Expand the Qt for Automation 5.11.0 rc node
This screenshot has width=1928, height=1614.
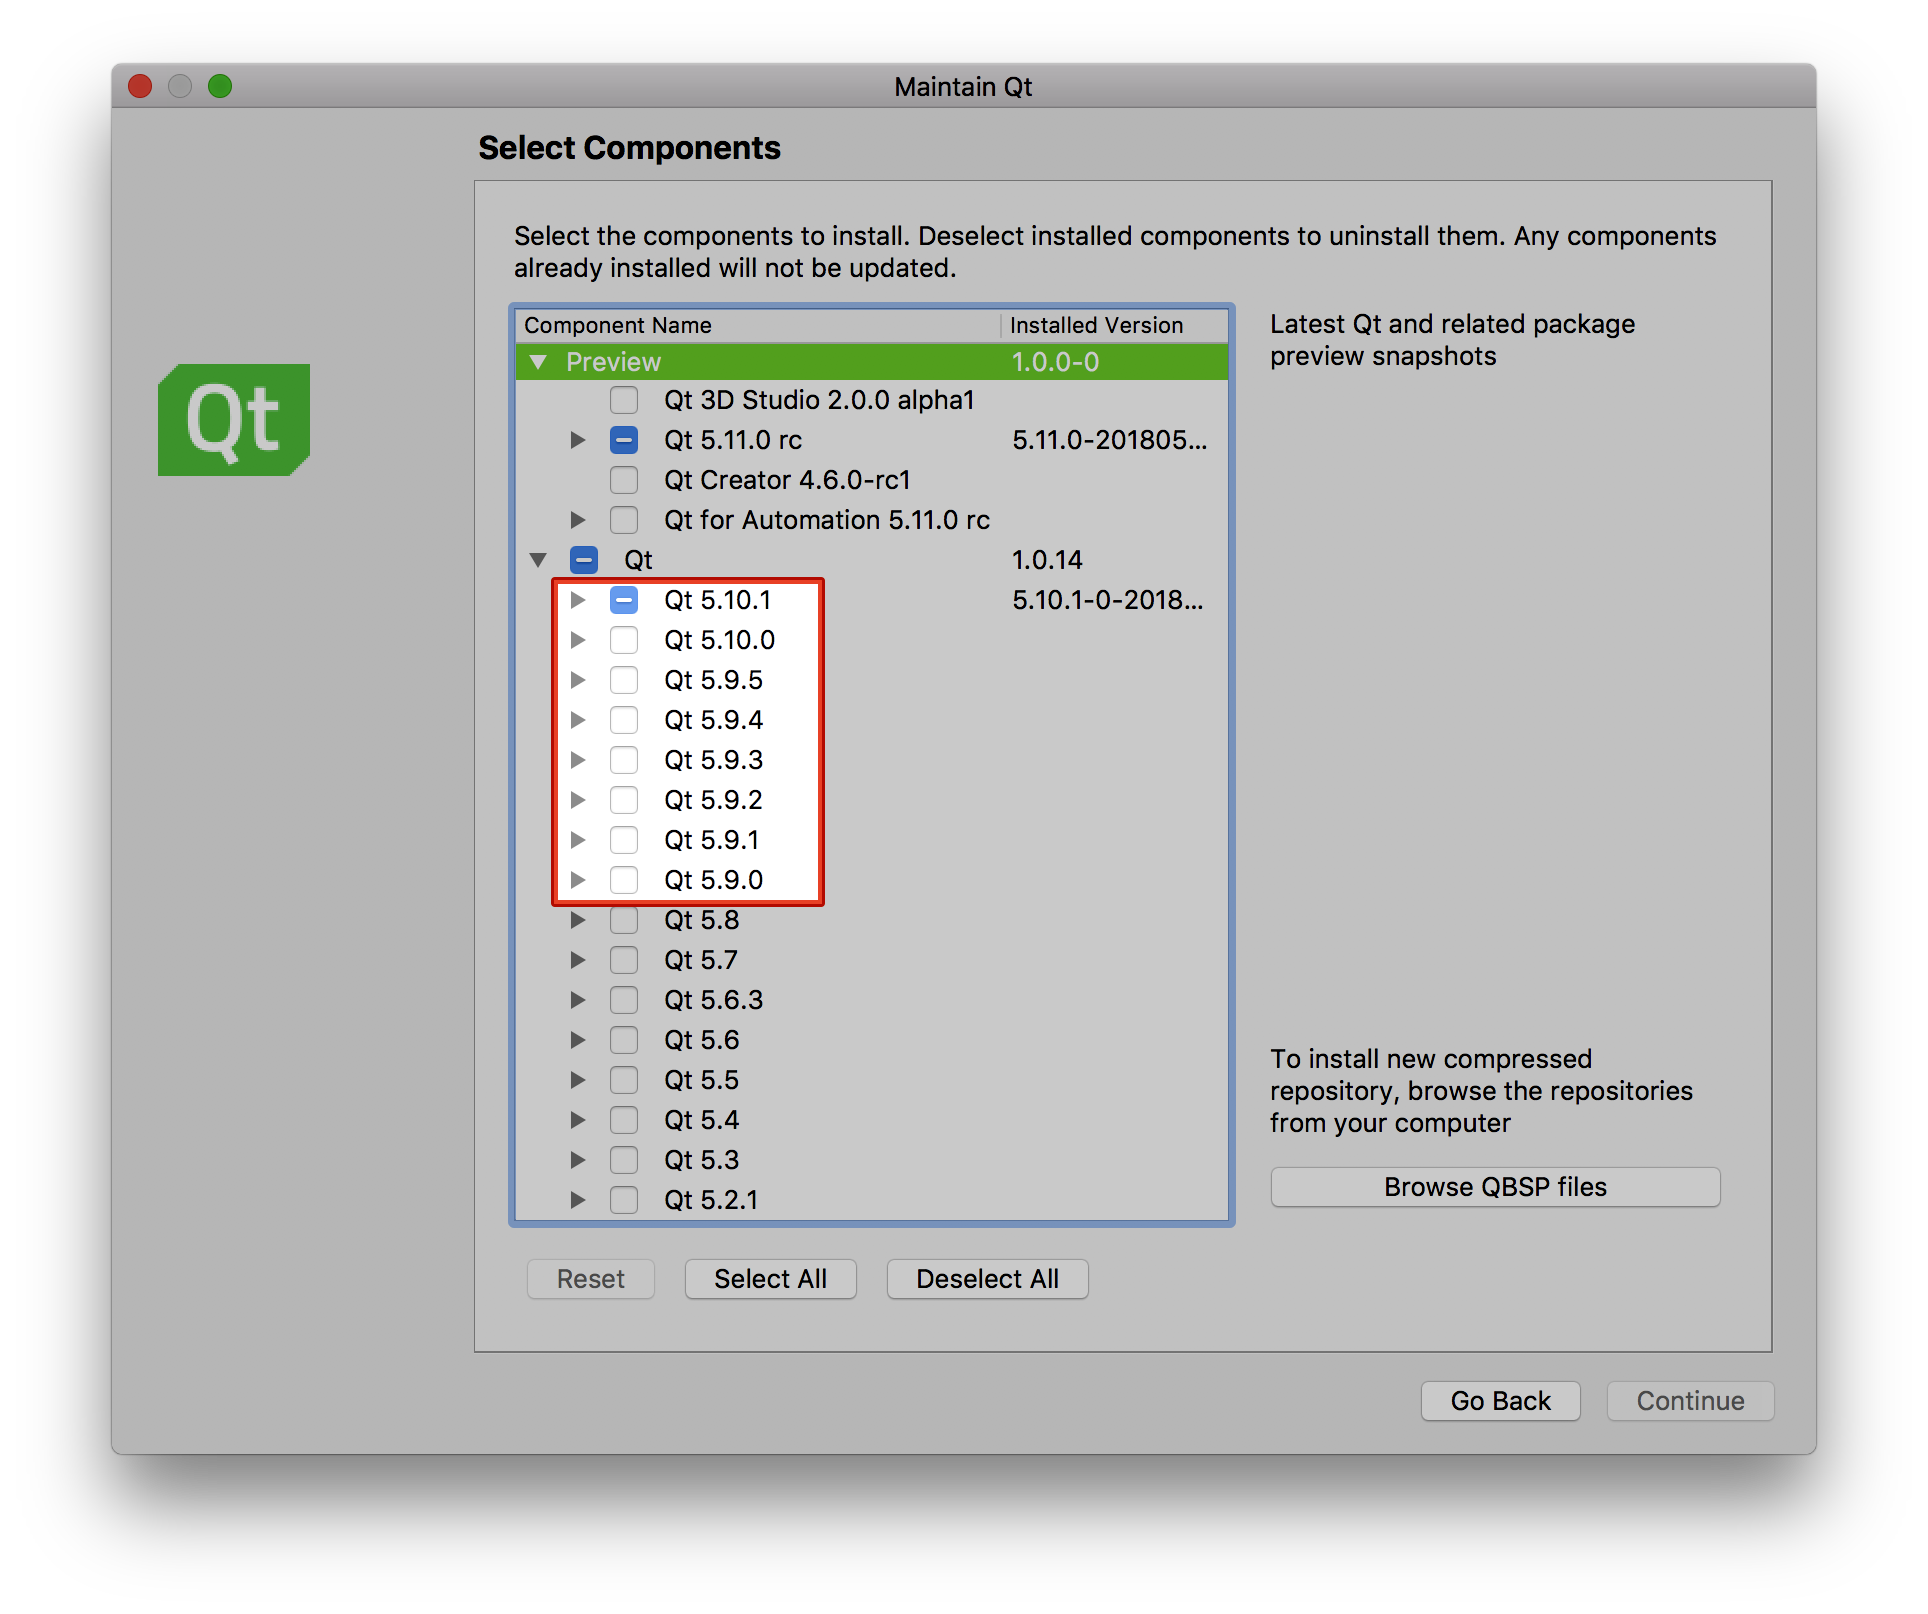tap(578, 520)
